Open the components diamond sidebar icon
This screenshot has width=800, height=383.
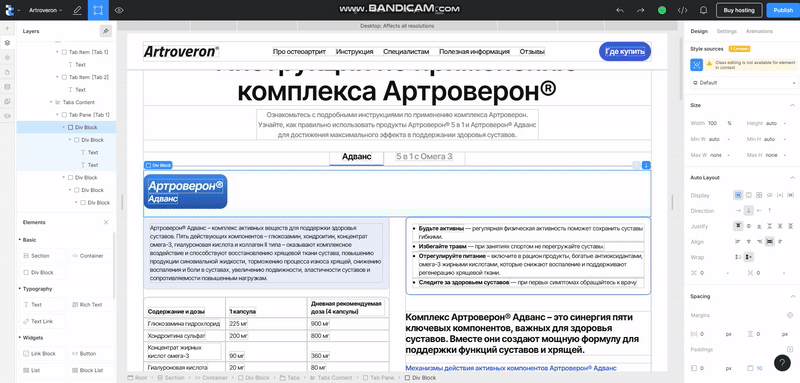pyautogui.click(x=7, y=58)
